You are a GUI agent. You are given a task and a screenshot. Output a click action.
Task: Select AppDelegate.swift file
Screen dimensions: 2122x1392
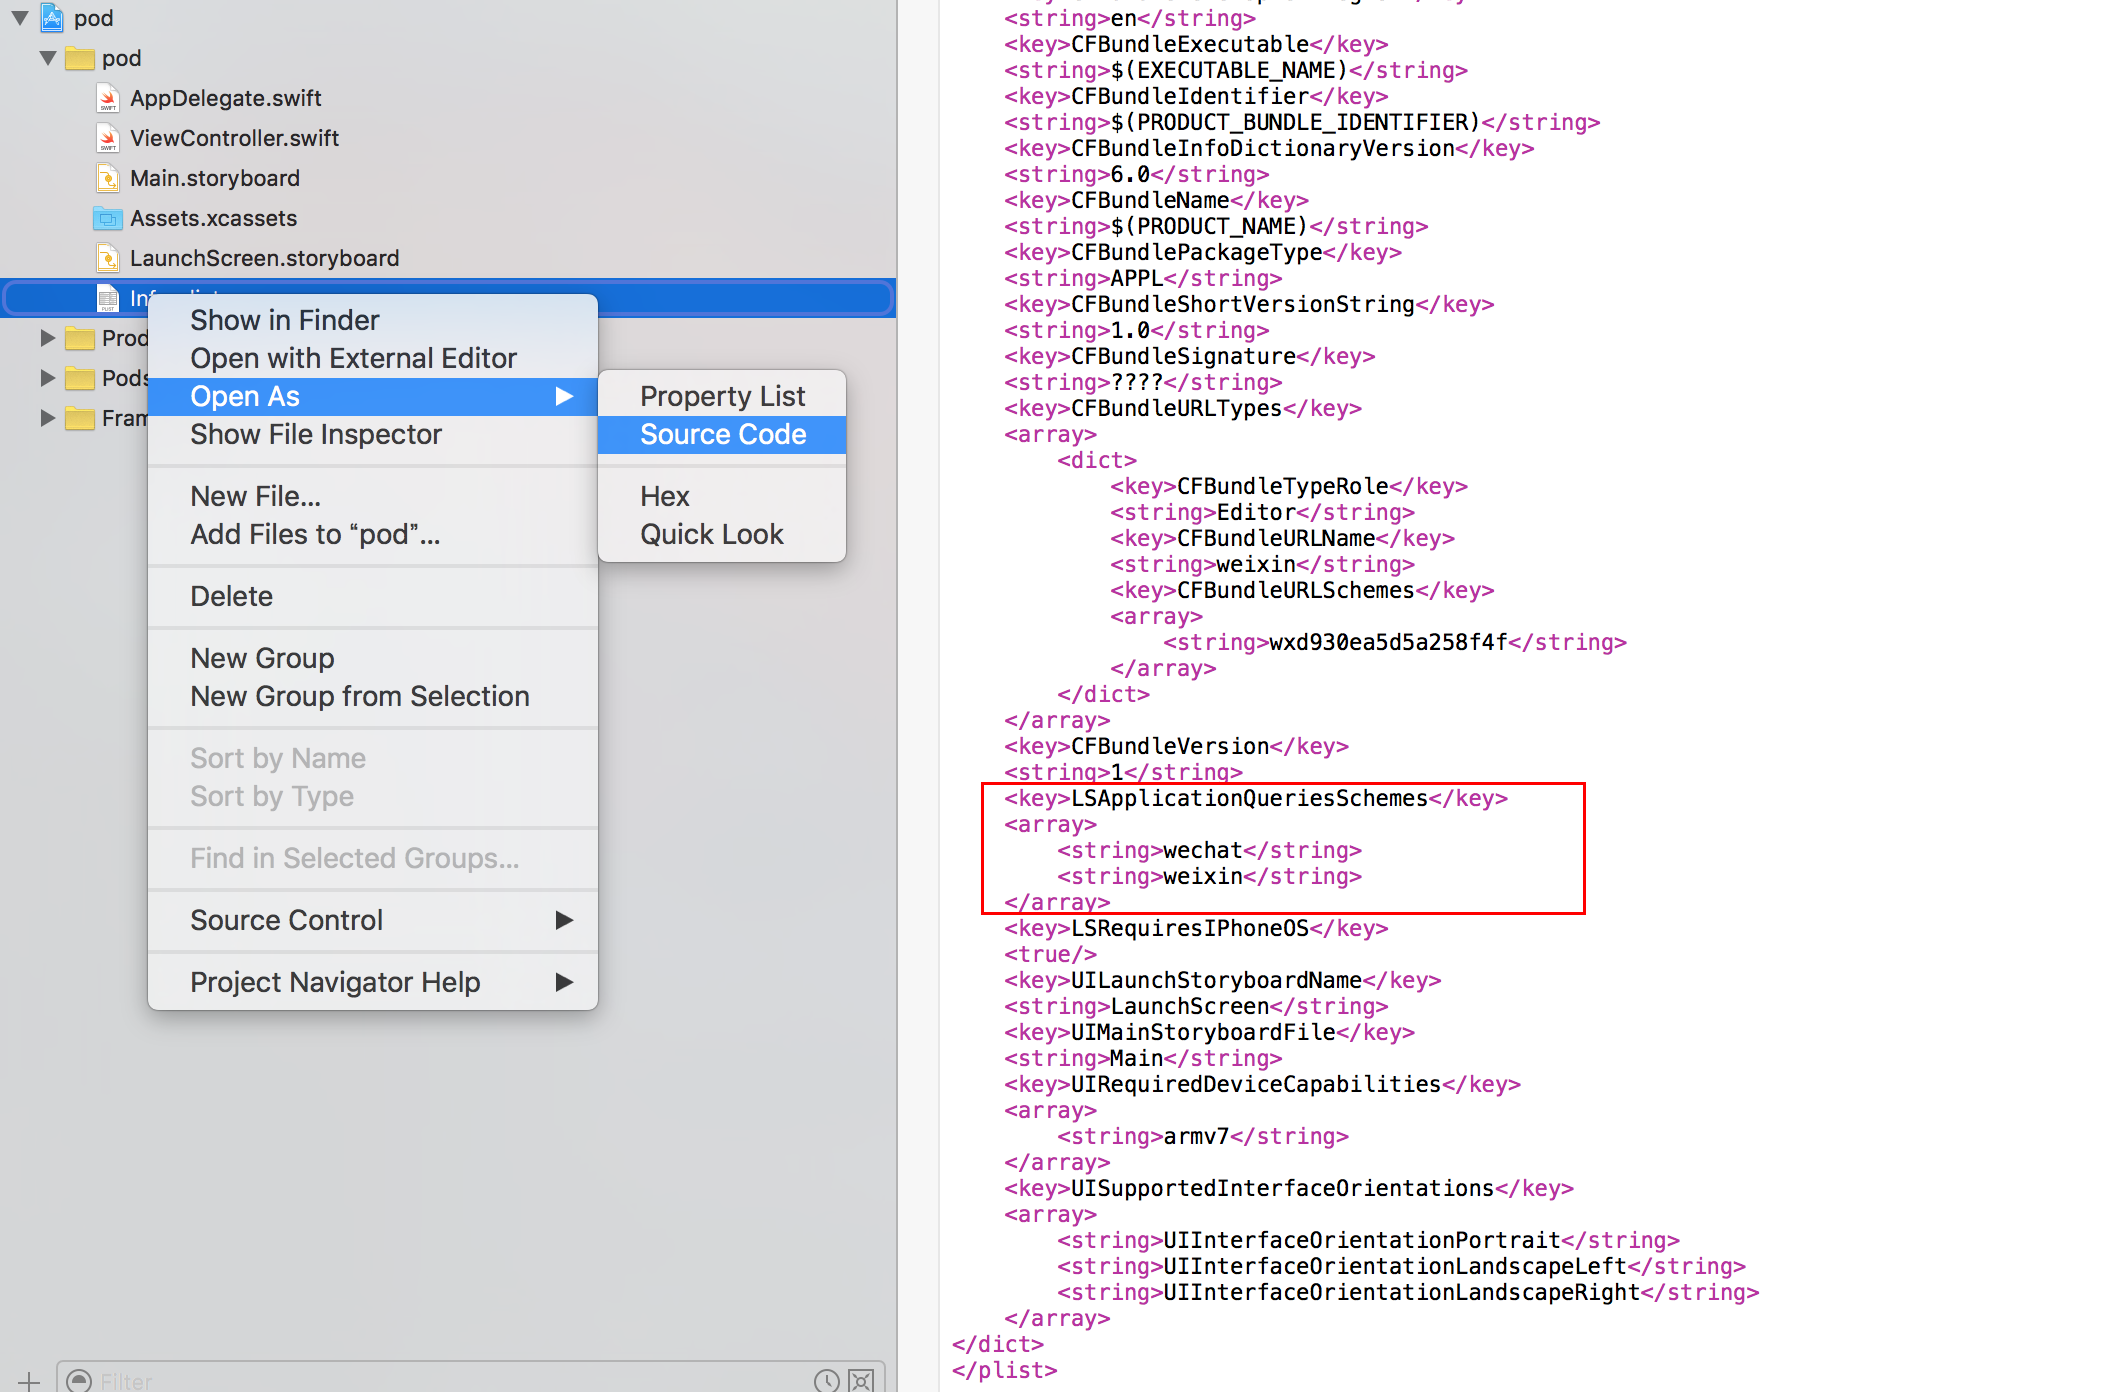click(x=225, y=98)
